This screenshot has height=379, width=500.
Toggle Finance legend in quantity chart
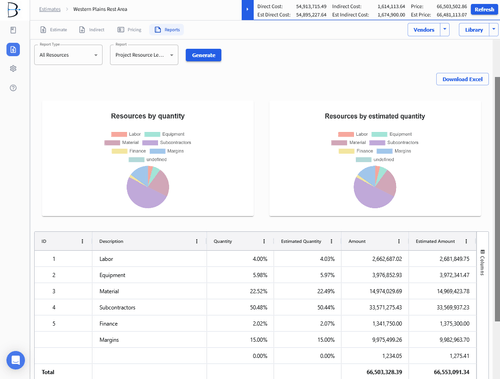pos(129,151)
